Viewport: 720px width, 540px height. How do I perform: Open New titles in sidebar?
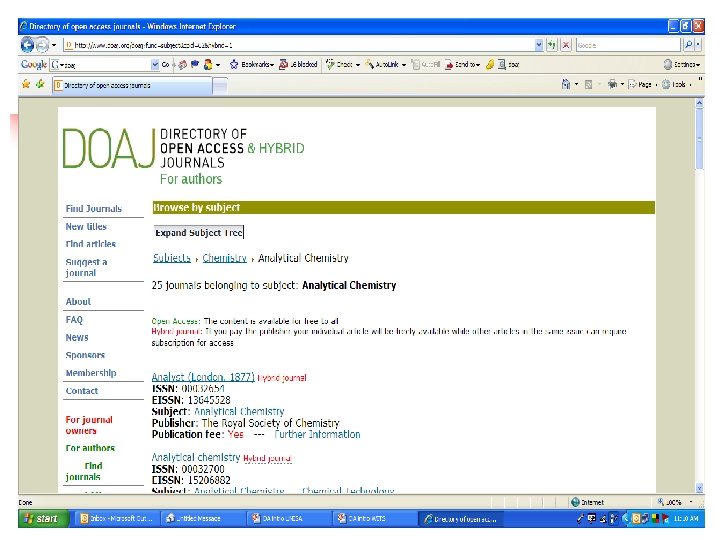[86, 226]
